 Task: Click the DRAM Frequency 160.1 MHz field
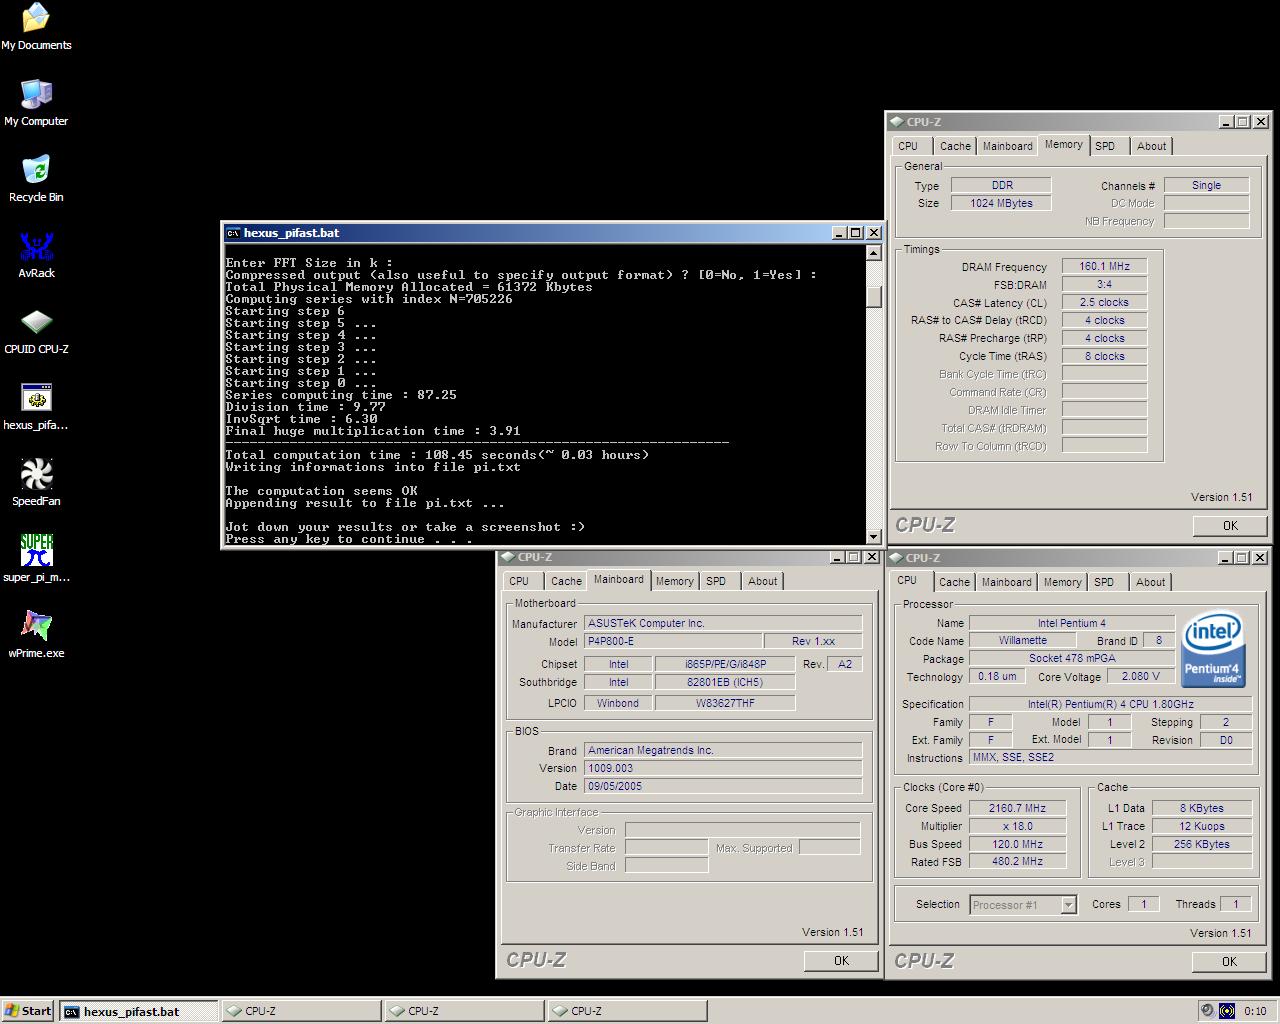pos(1104,267)
